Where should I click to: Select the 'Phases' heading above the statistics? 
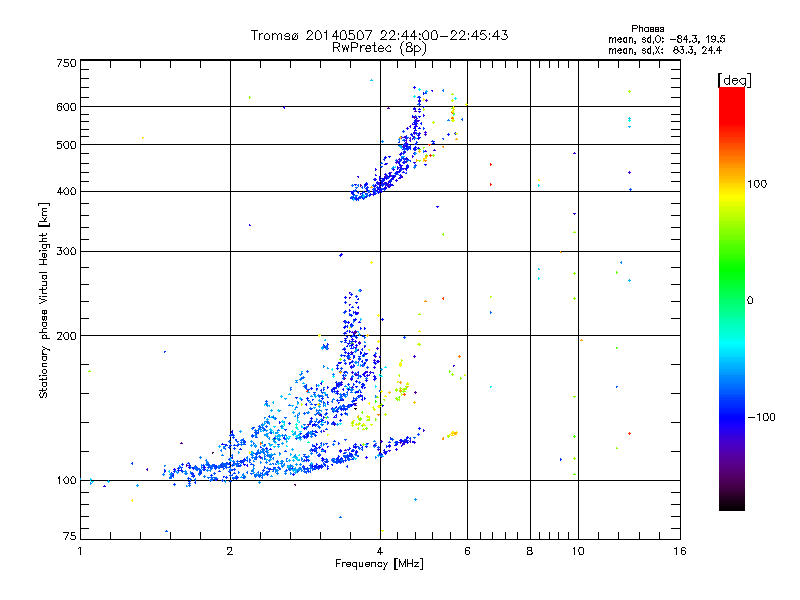coord(647,29)
